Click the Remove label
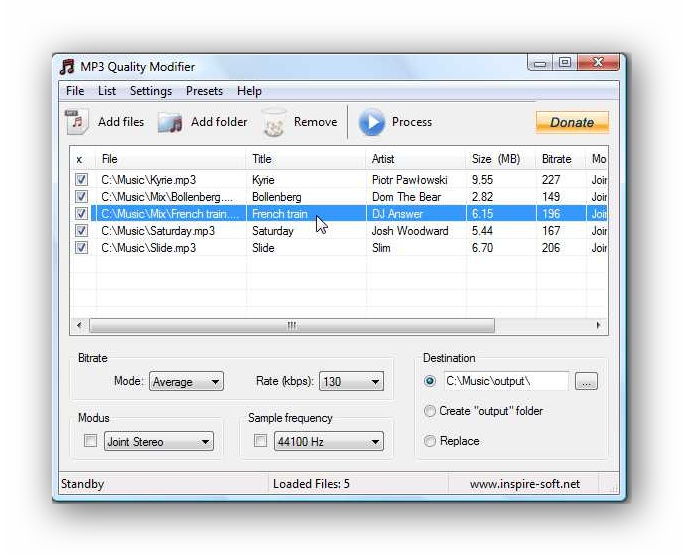This screenshot has height=556, width=684. tap(315, 122)
